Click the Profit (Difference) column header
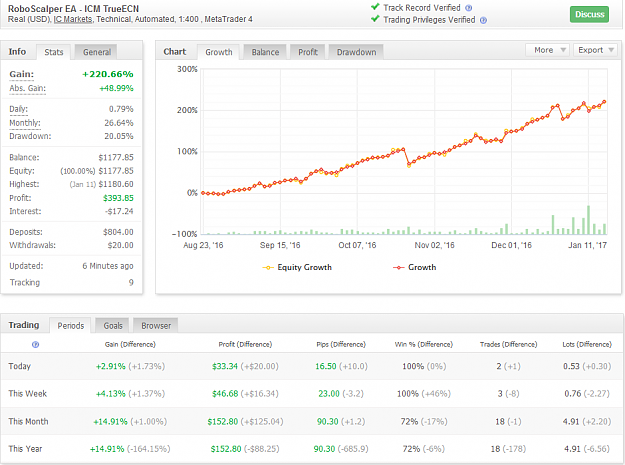This screenshot has height=465, width=625. tap(245, 344)
